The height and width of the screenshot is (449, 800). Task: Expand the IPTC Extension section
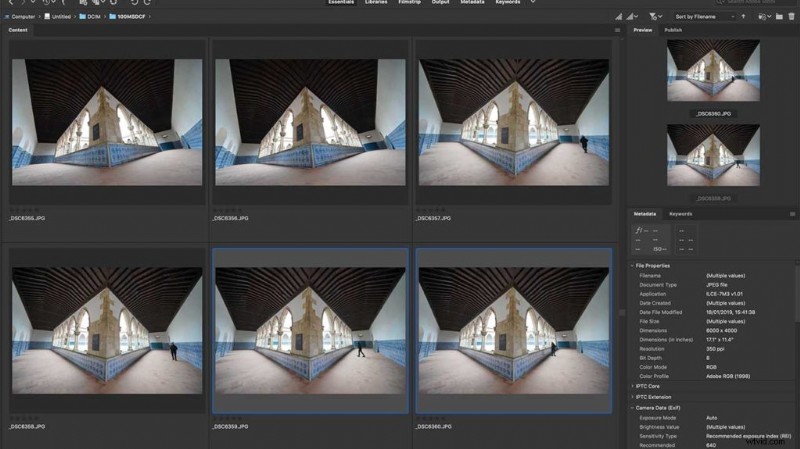(x=633, y=397)
